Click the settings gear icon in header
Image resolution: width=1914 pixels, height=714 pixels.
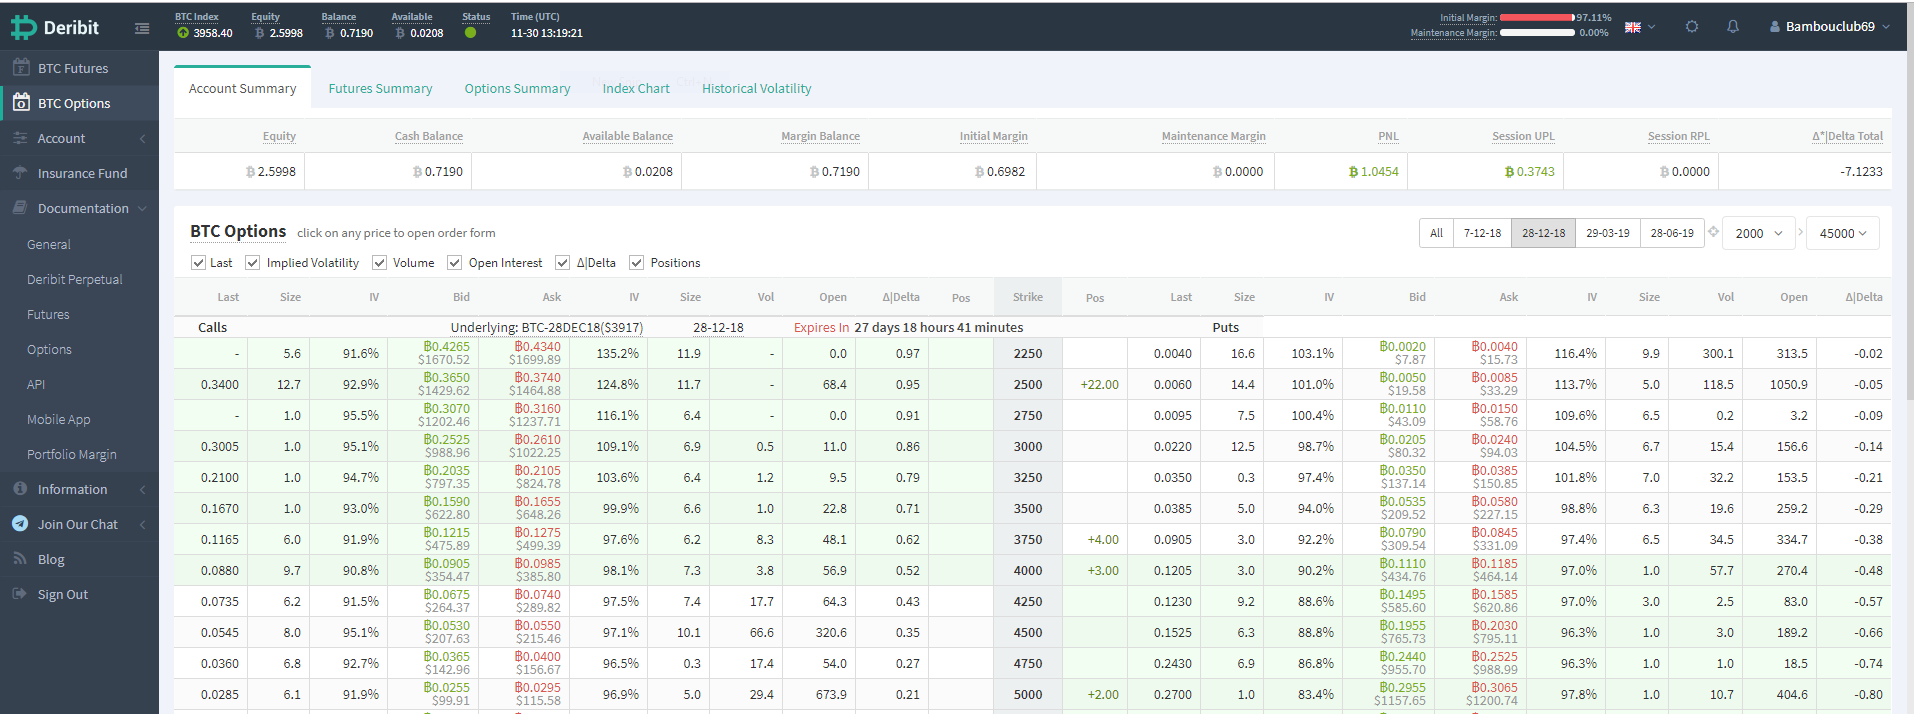pos(1692,27)
